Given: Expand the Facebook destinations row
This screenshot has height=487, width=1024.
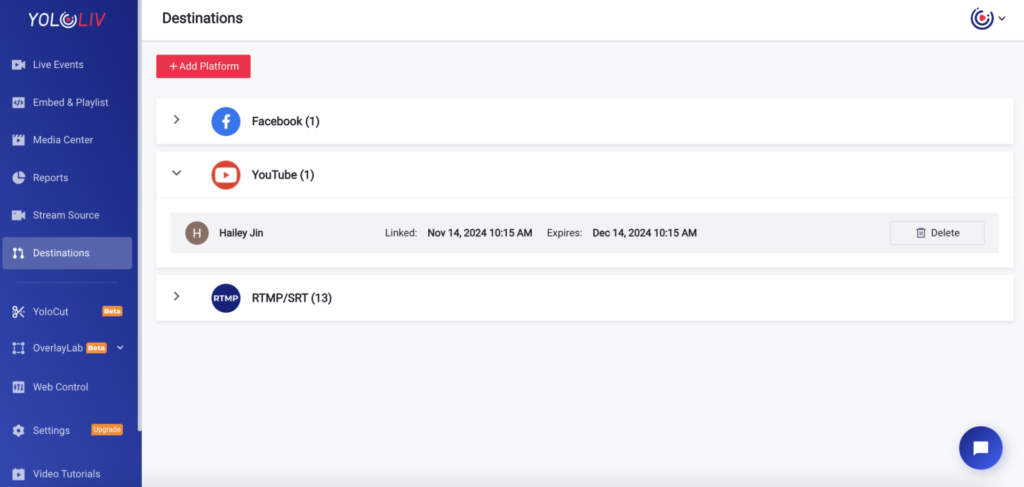Looking at the screenshot, I should 176,120.
